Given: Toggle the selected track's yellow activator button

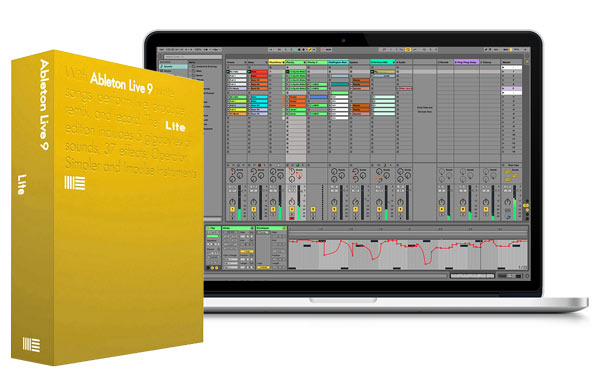Looking at the screenshot, I should pyautogui.click(x=292, y=209).
